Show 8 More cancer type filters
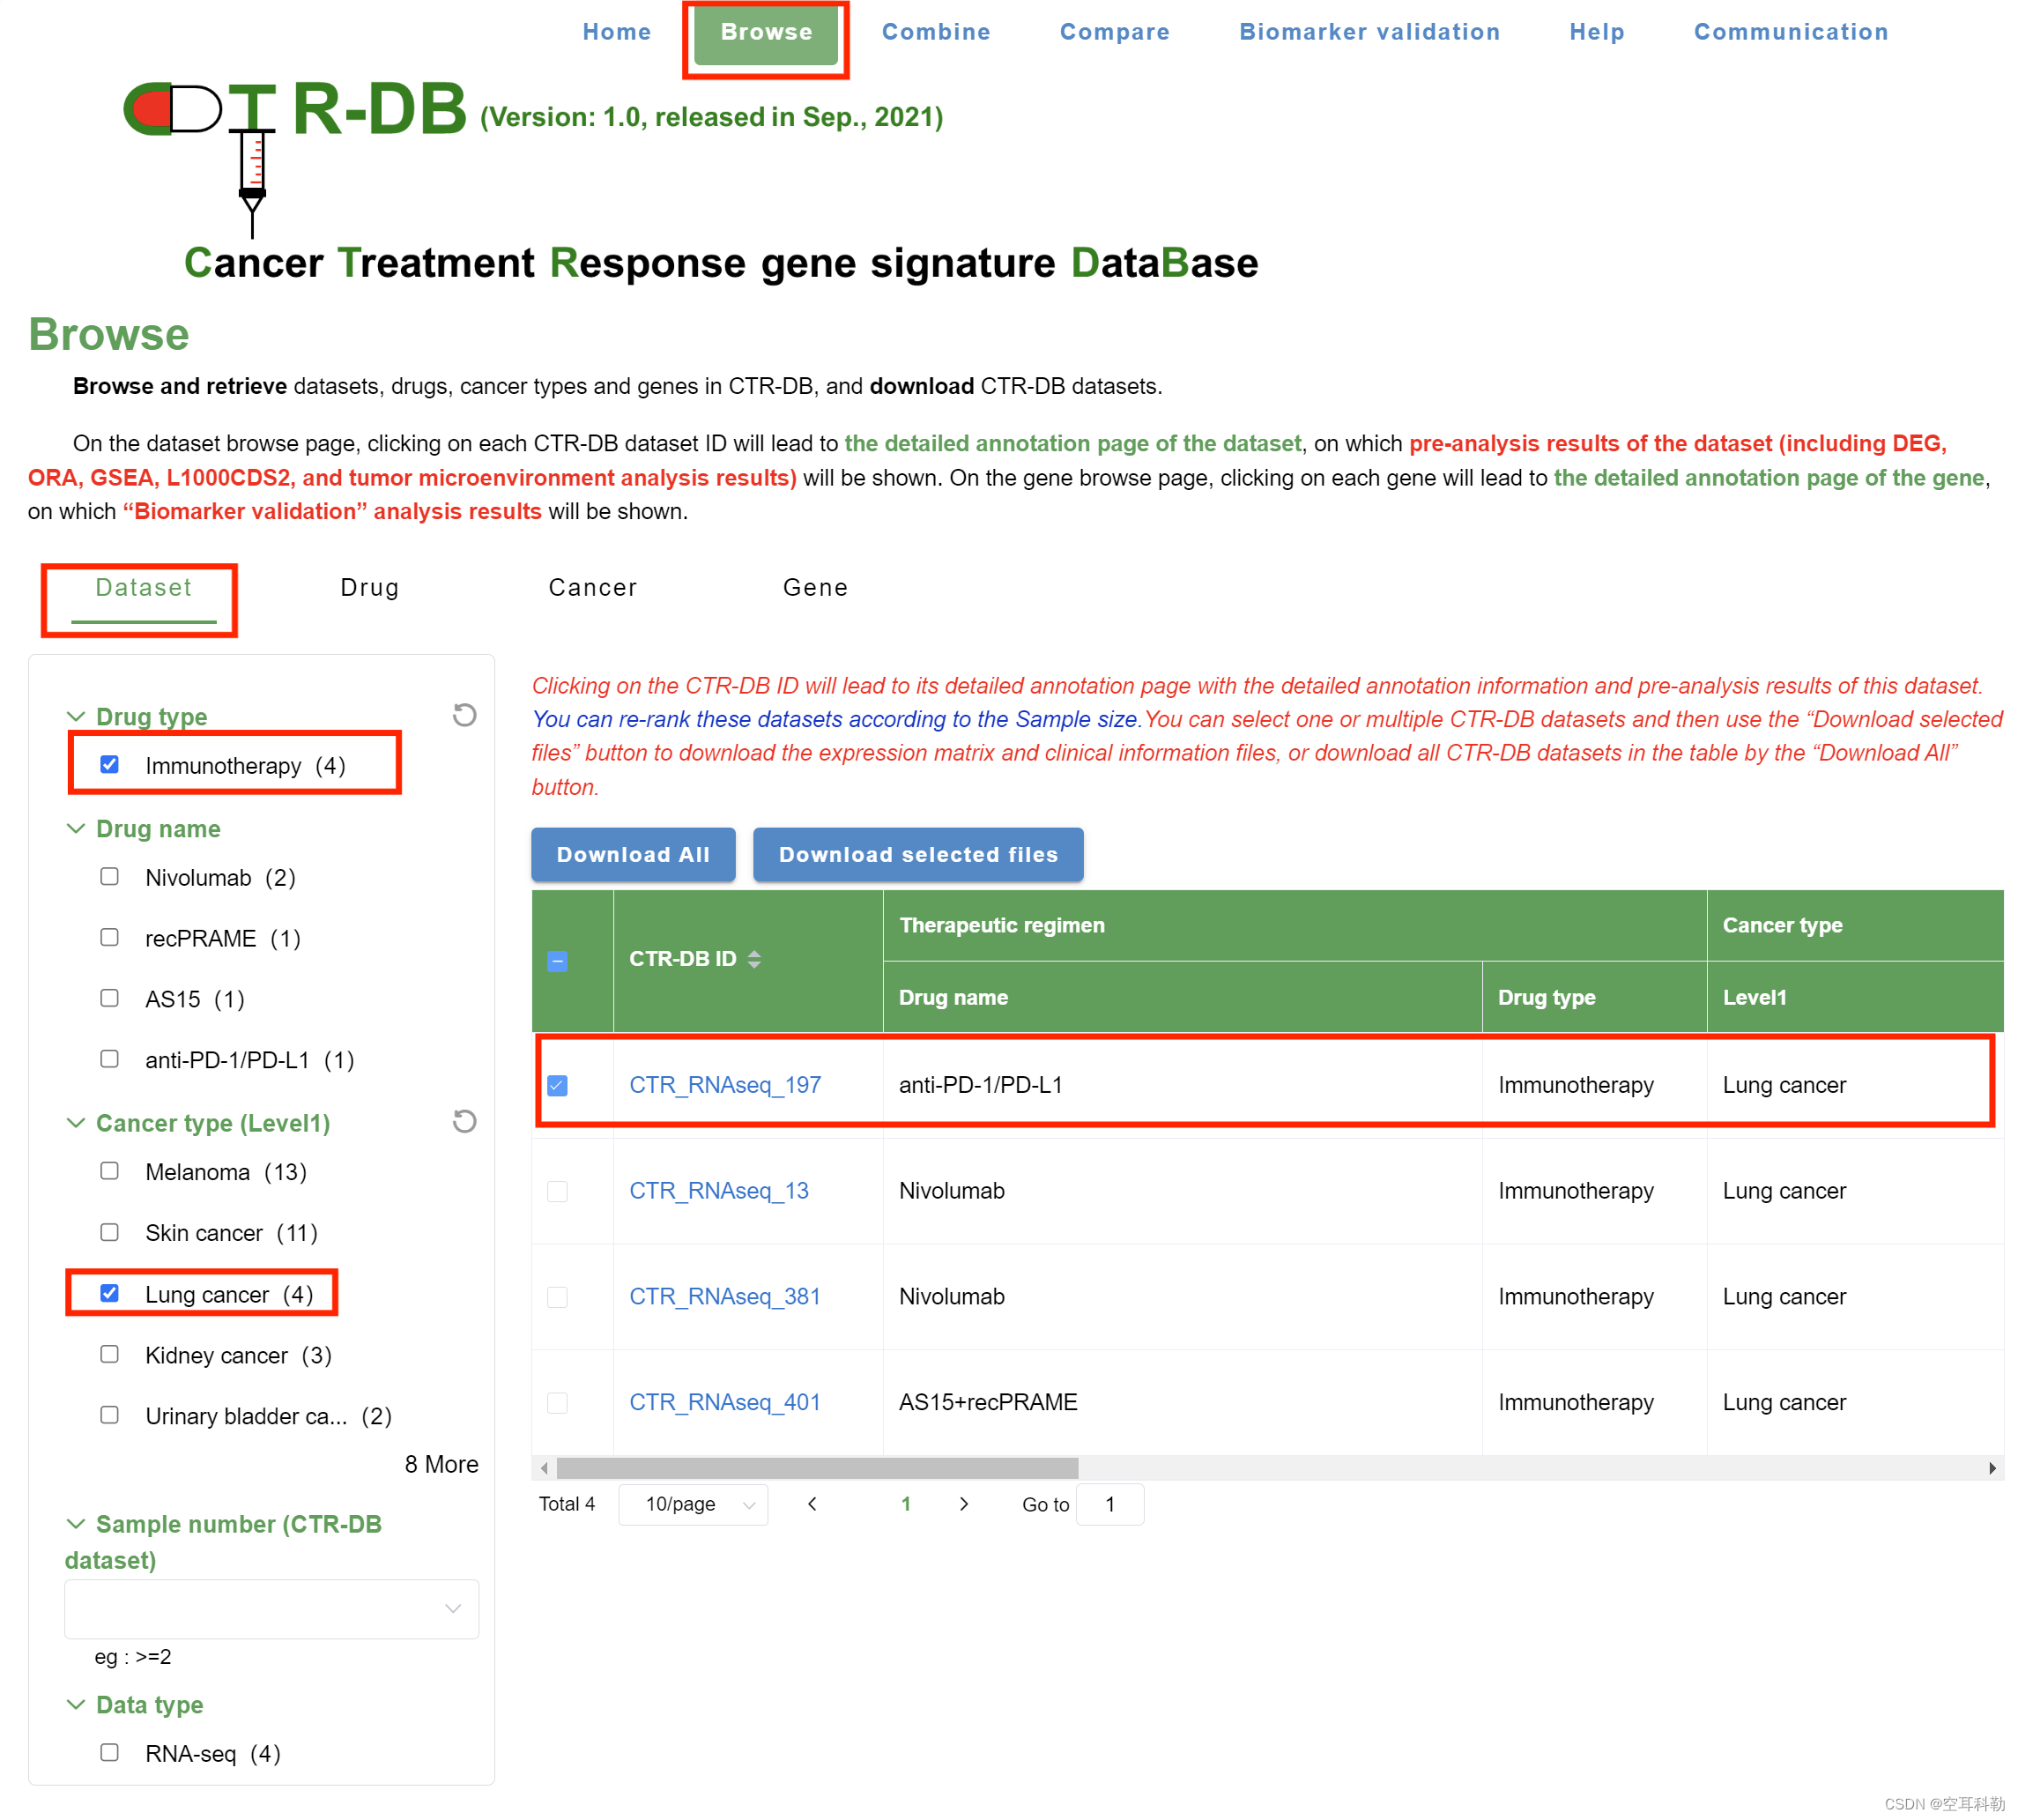Image resolution: width=2018 pixels, height=1820 pixels. pyautogui.click(x=441, y=1464)
